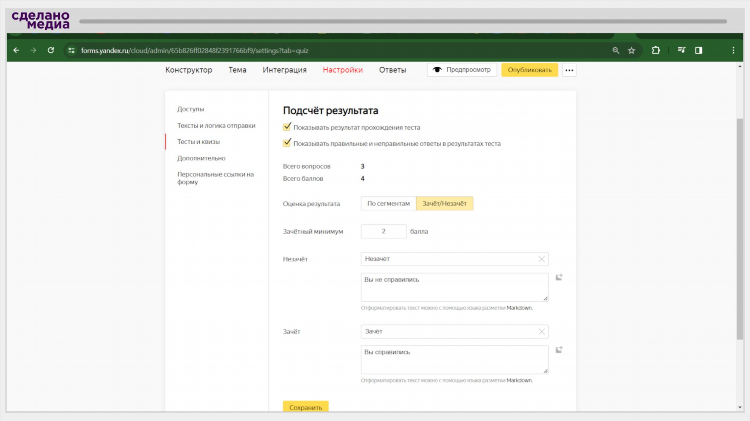Open the browser three-dot menu
Viewport: 750px width, 421px height.
(733, 50)
